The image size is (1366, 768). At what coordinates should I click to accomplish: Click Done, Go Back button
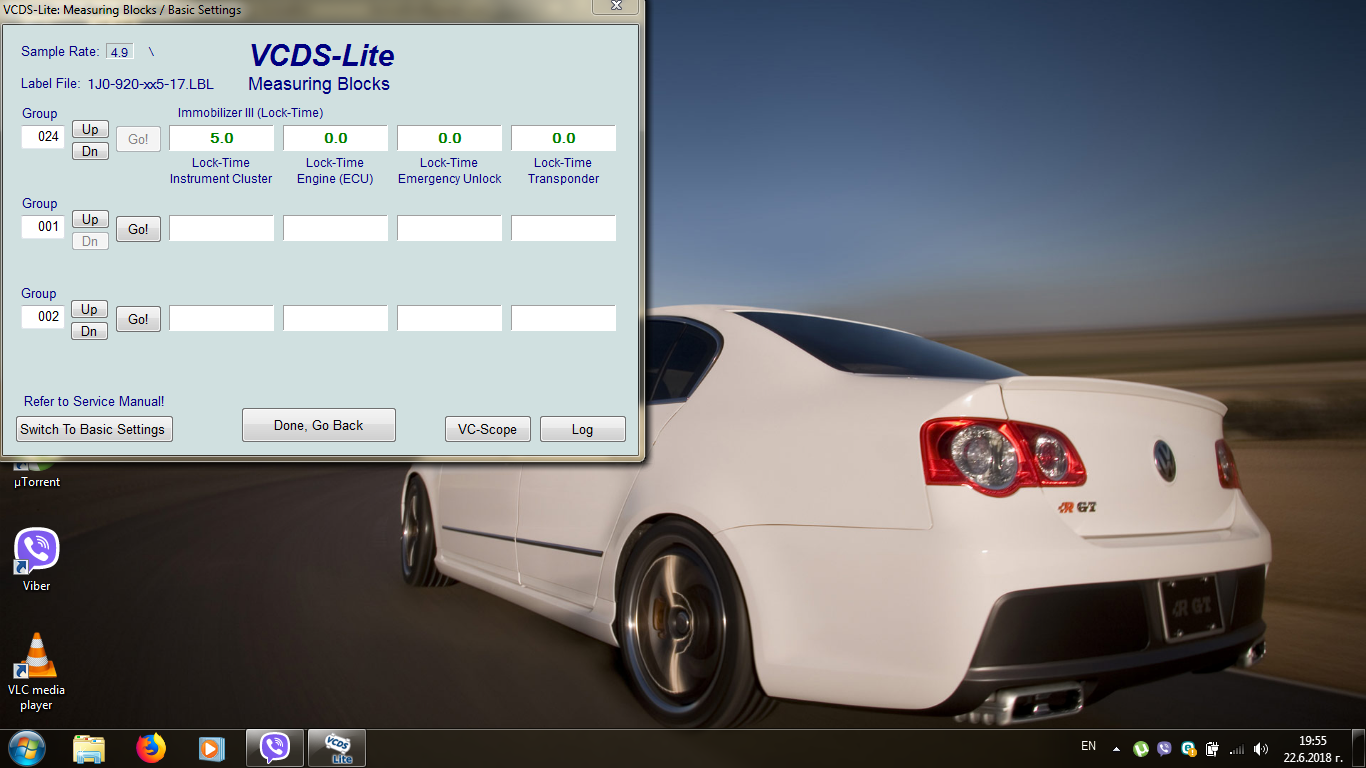pyautogui.click(x=318, y=425)
